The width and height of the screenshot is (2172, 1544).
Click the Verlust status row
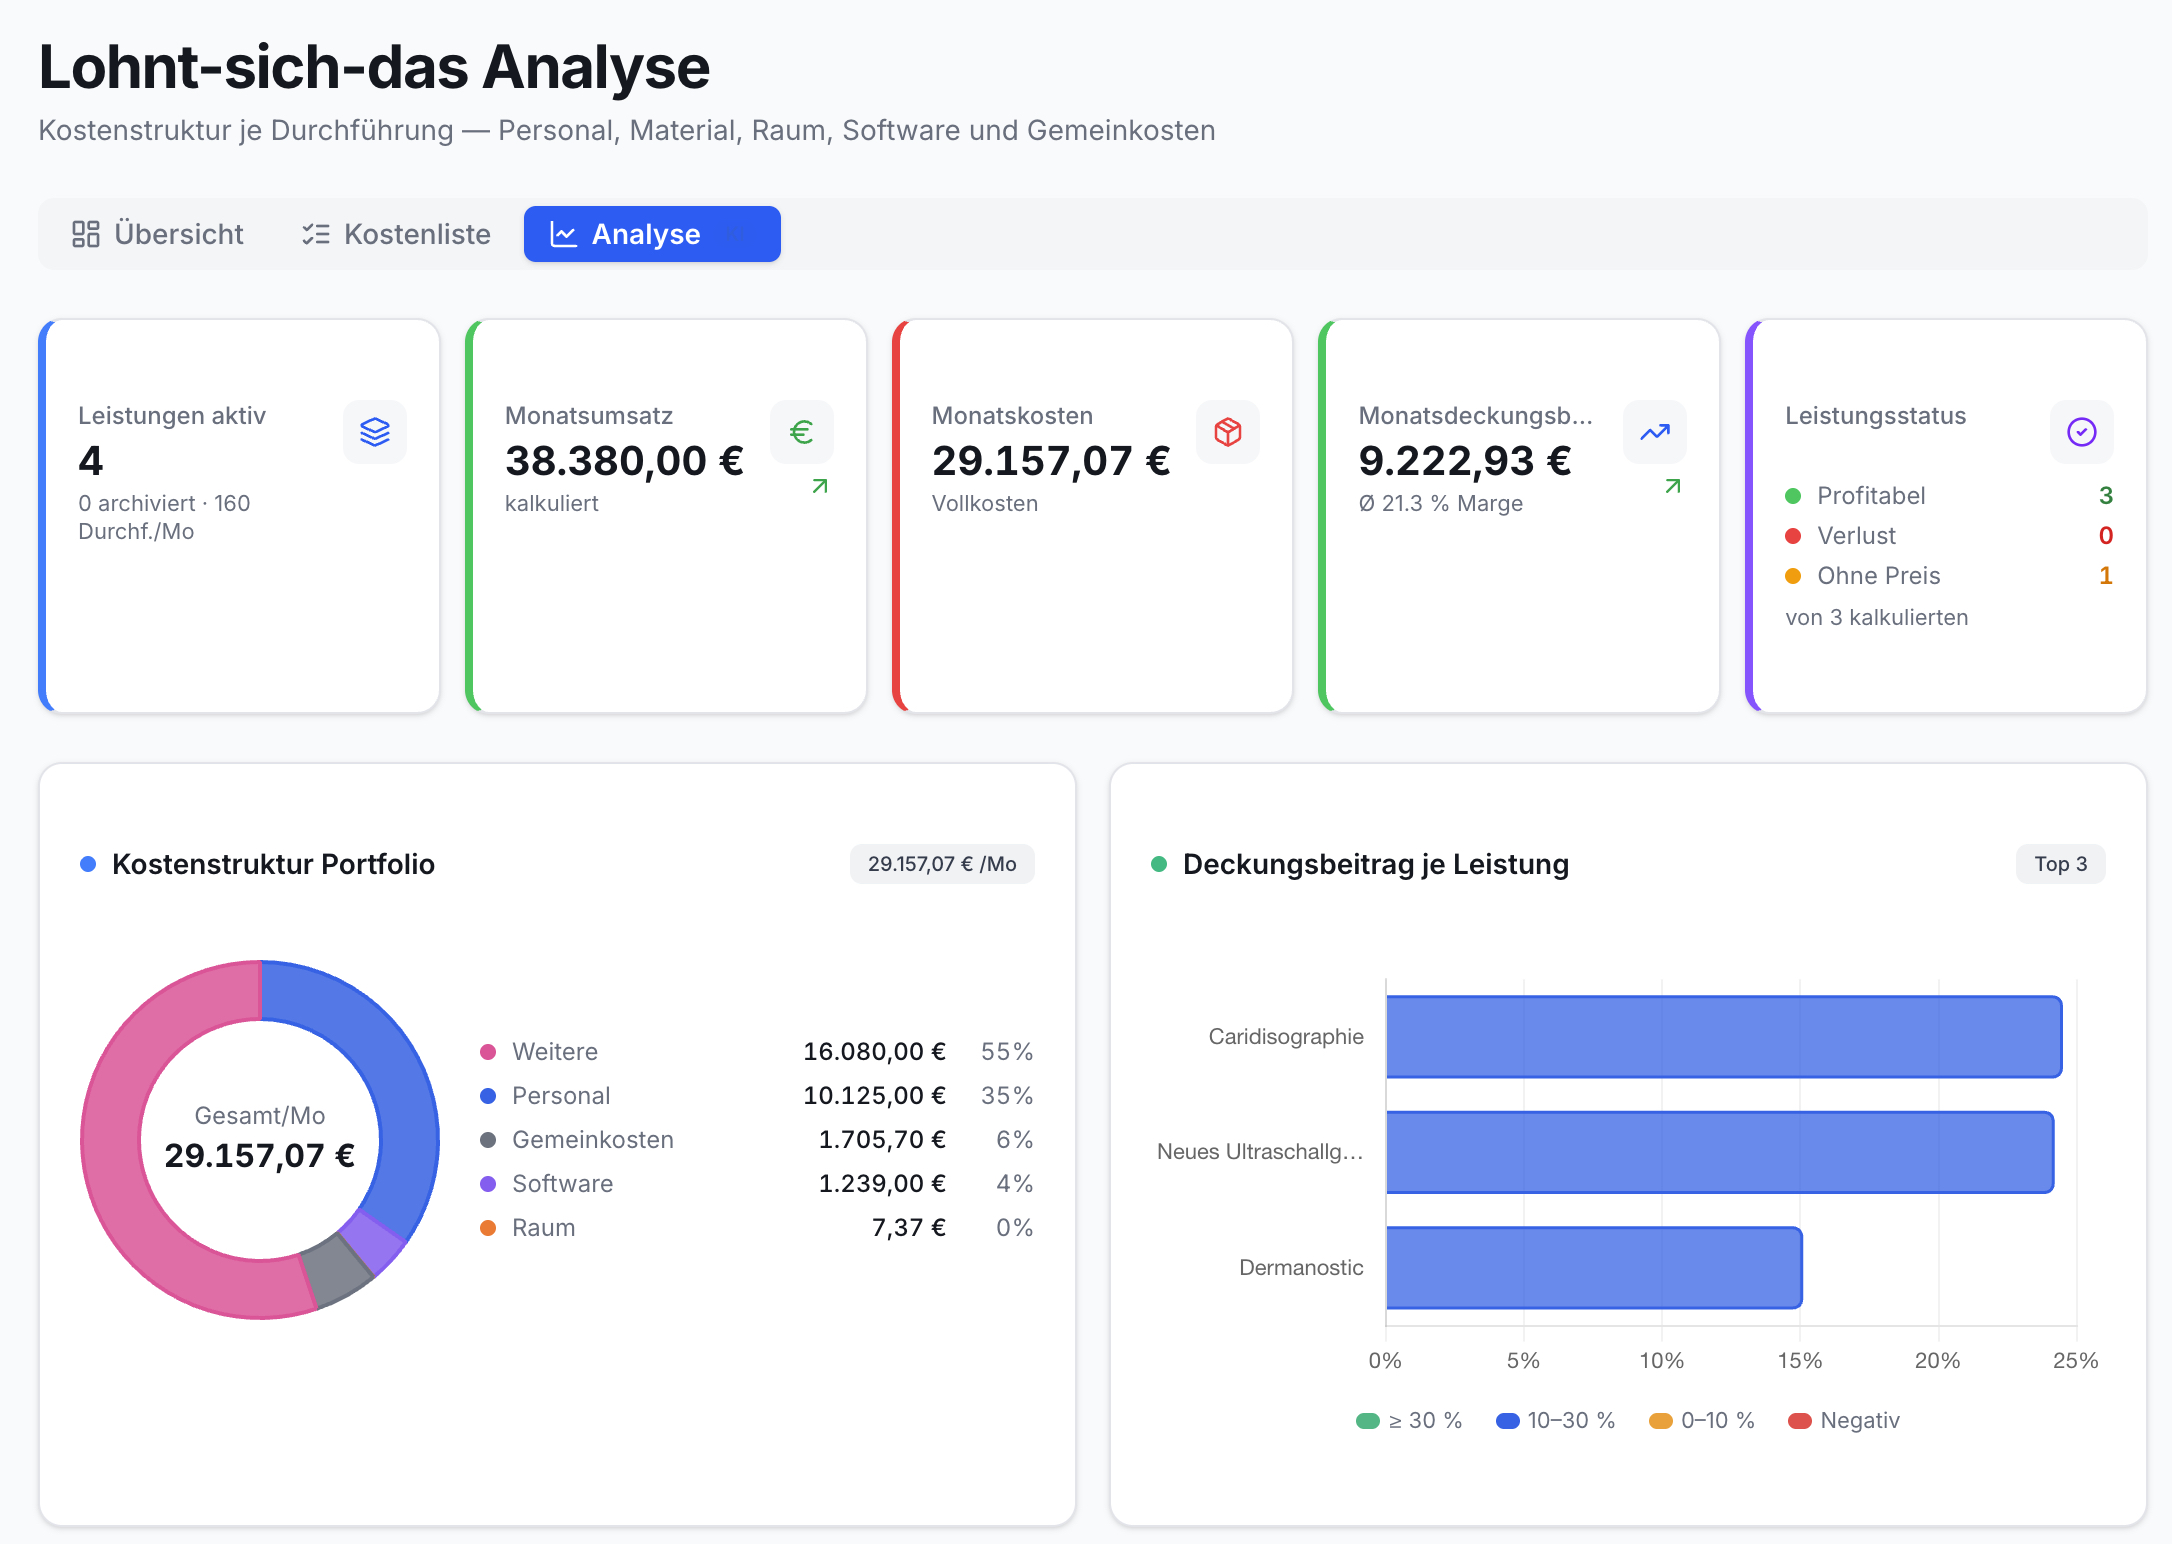[x=1949, y=536]
